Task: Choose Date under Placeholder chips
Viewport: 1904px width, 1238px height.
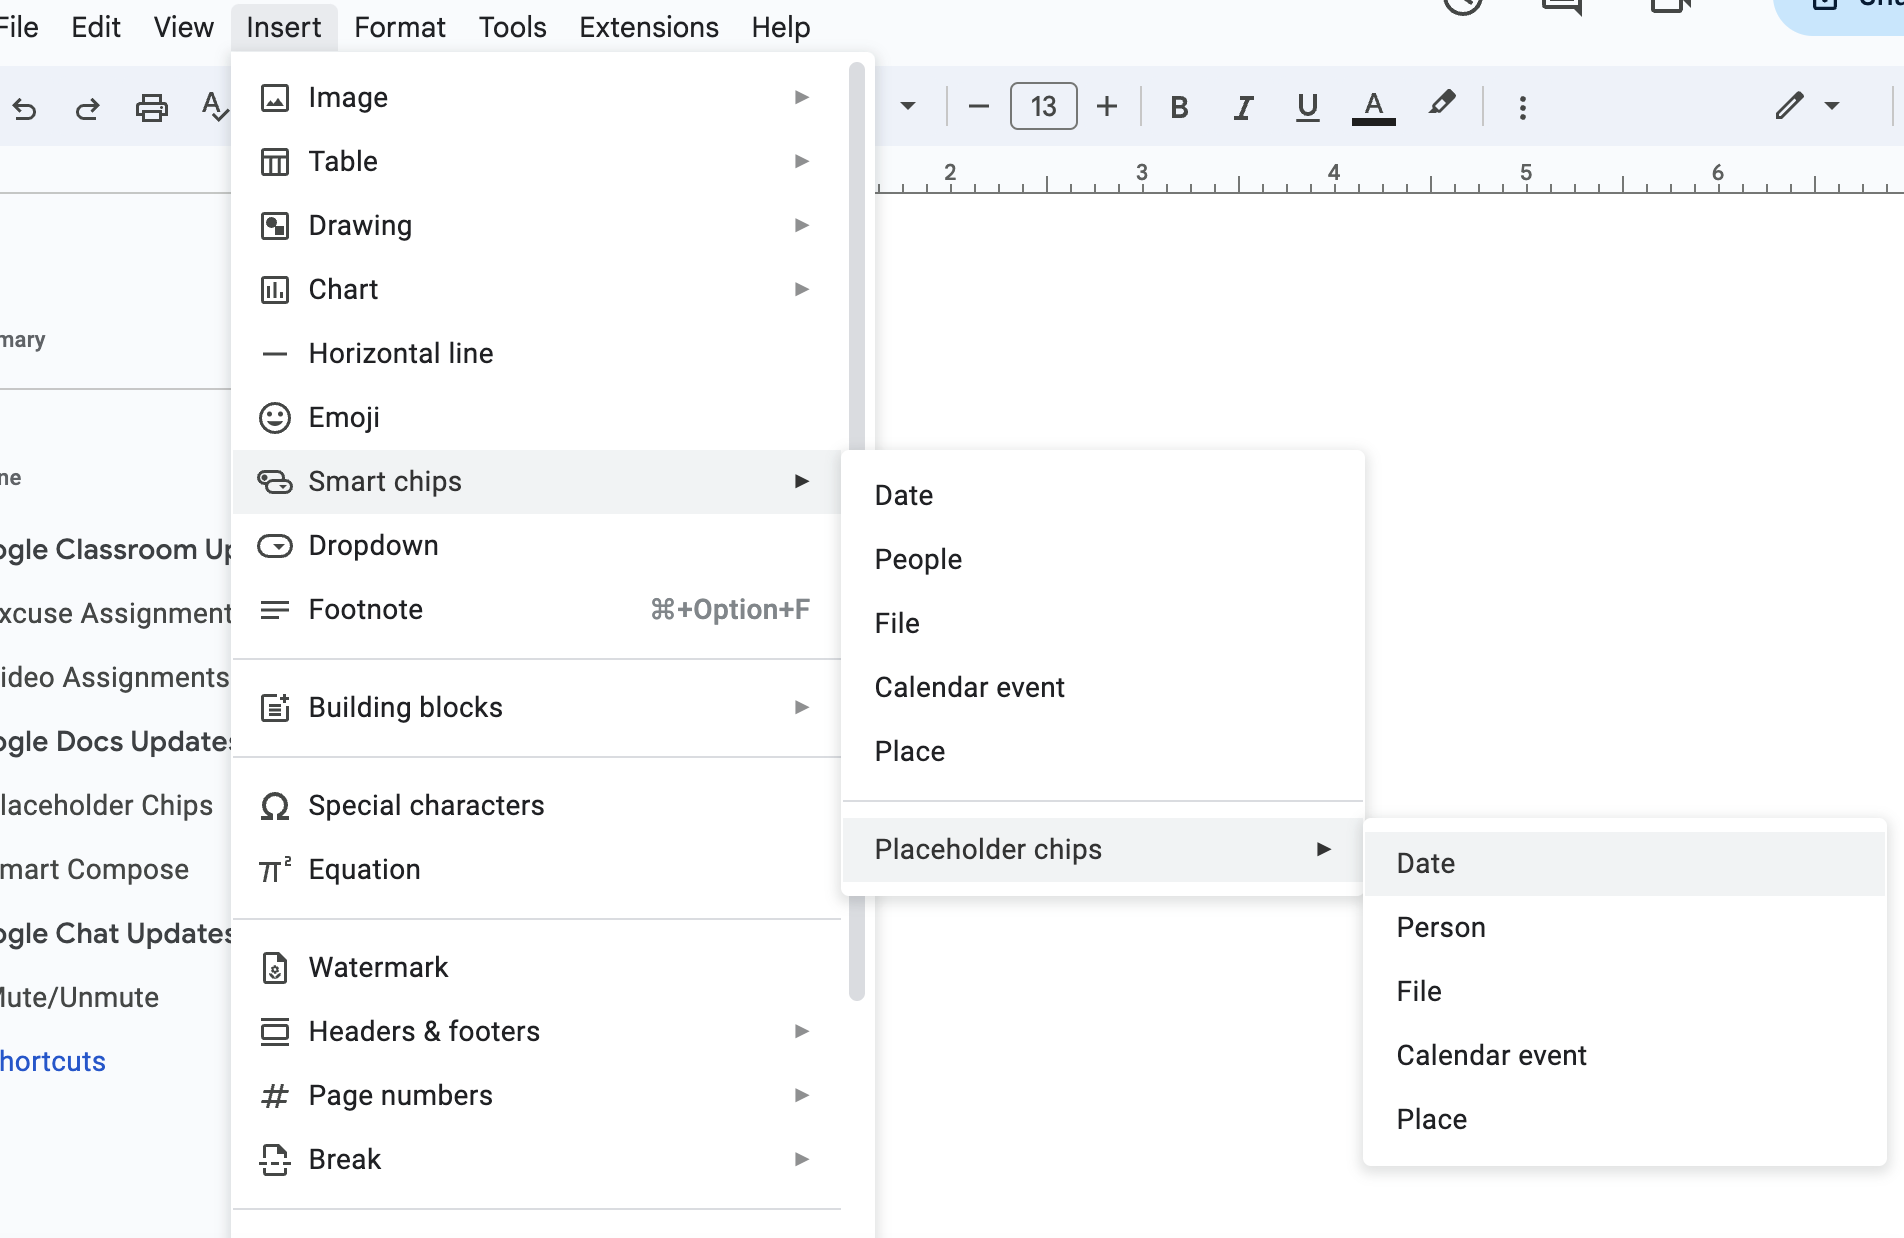Action: point(1625,864)
